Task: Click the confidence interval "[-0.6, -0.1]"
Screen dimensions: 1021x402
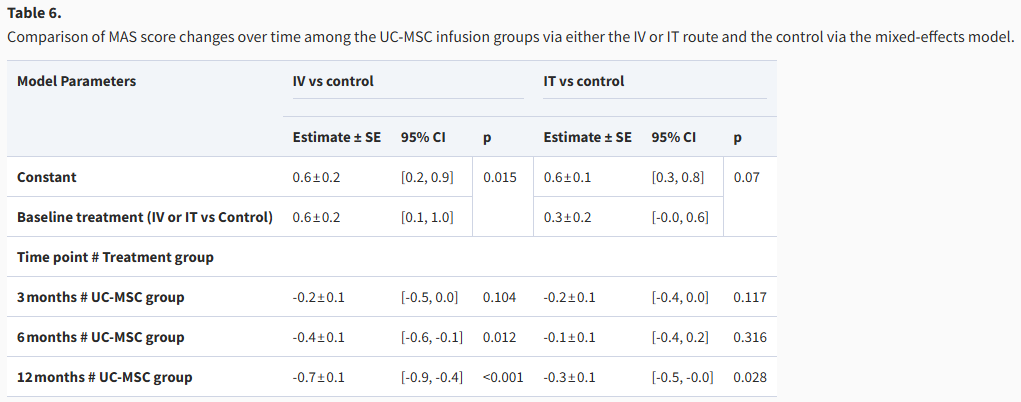Action: pos(431,337)
